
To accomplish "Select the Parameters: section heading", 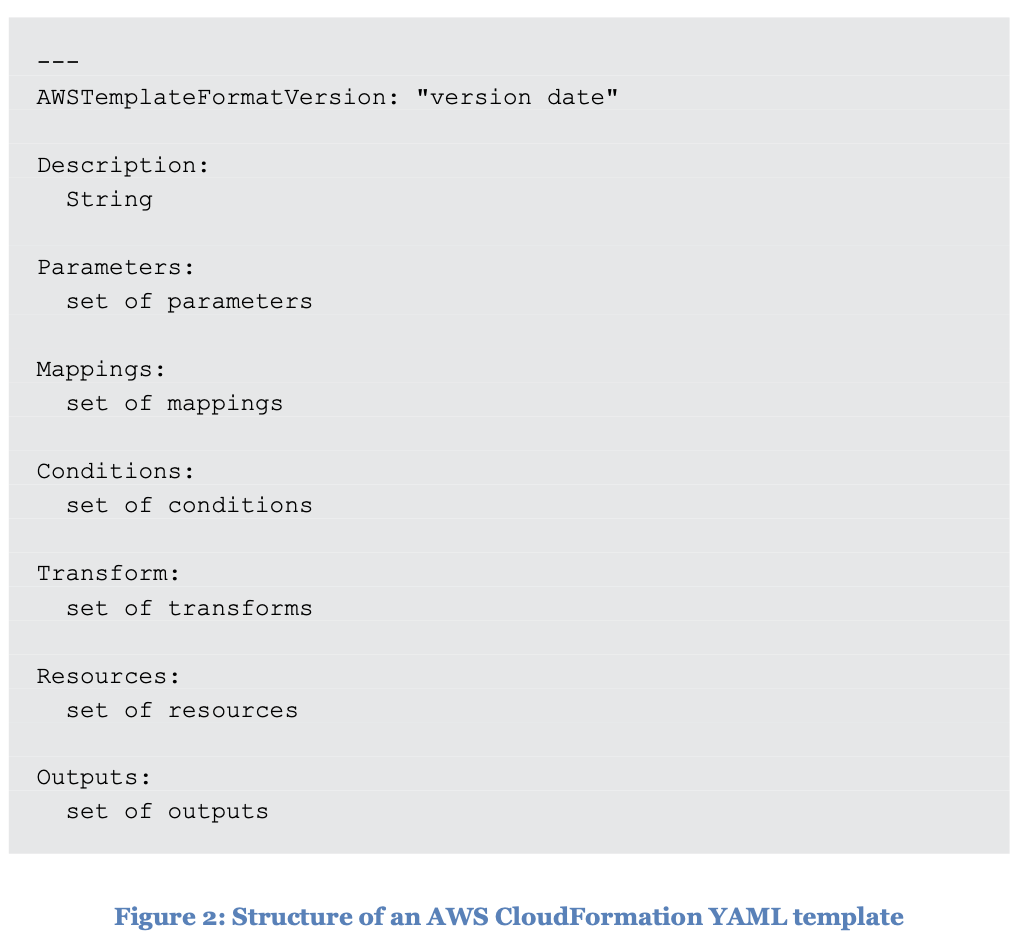I will click(116, 267).
